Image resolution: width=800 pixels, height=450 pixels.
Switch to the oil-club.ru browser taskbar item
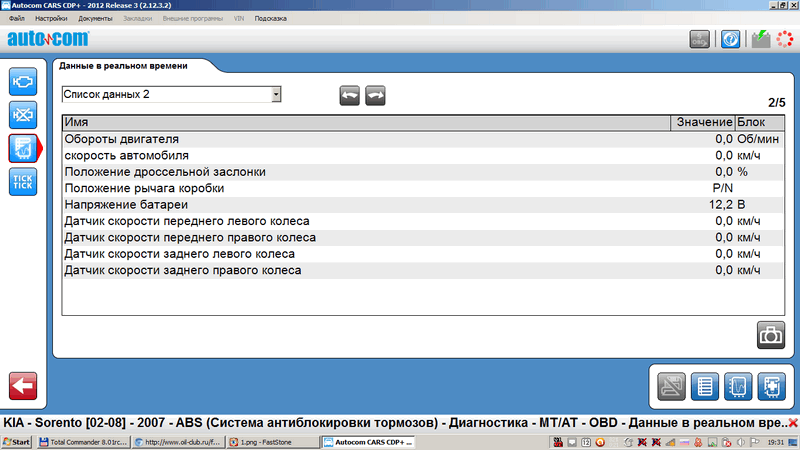[x=178, y=442]
